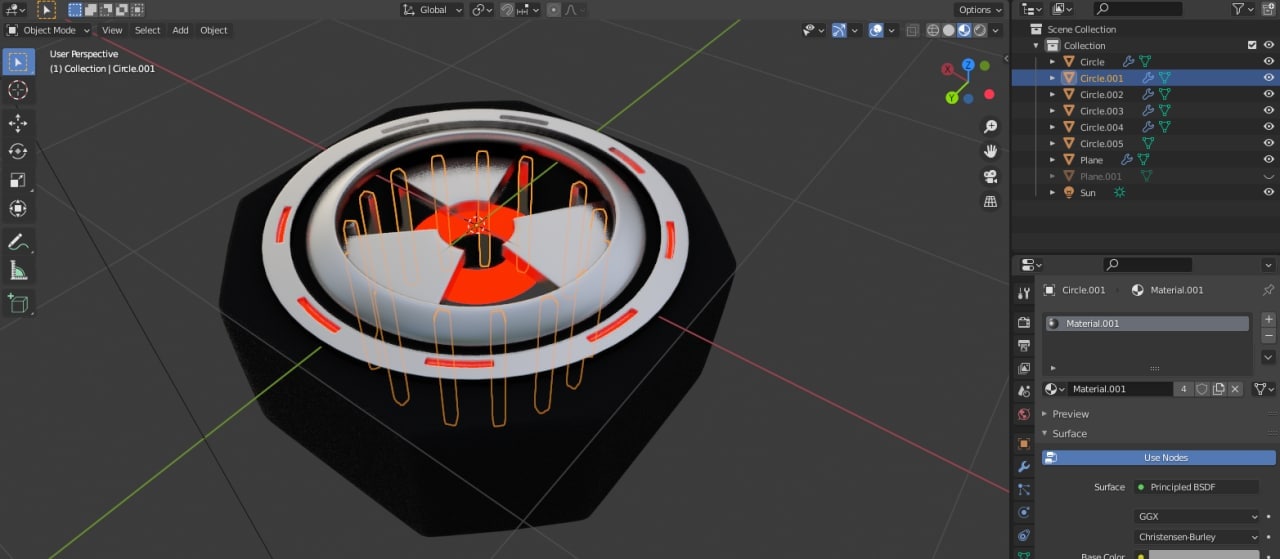This screenshot has width=1280, height=559.
Task: Open the World properties tab
Action: click(x=1023, y=414)
